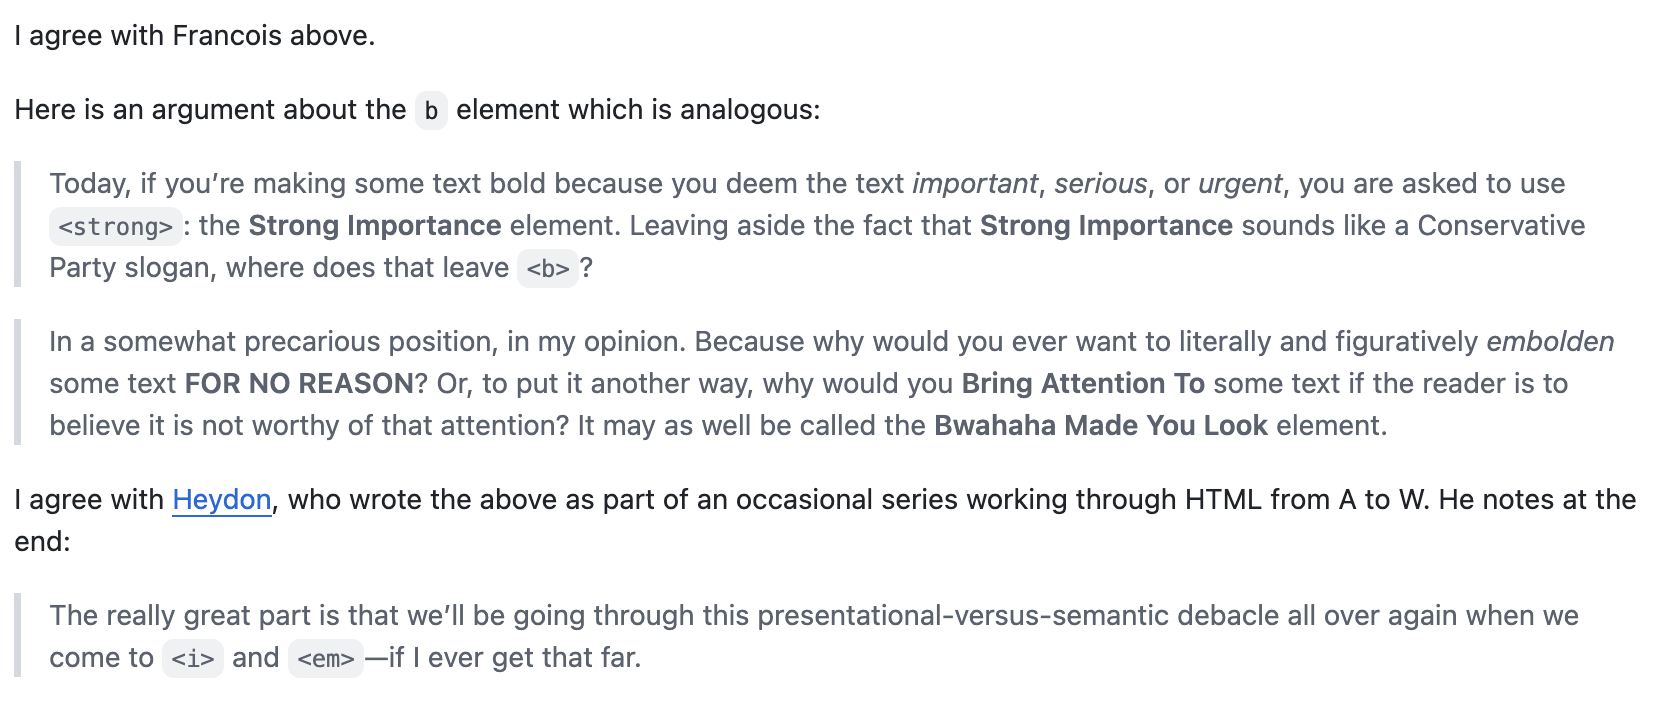Click the first bold "Strong Importance" after "the"
The image size is (1662, 712).
[x=374, y=226]
